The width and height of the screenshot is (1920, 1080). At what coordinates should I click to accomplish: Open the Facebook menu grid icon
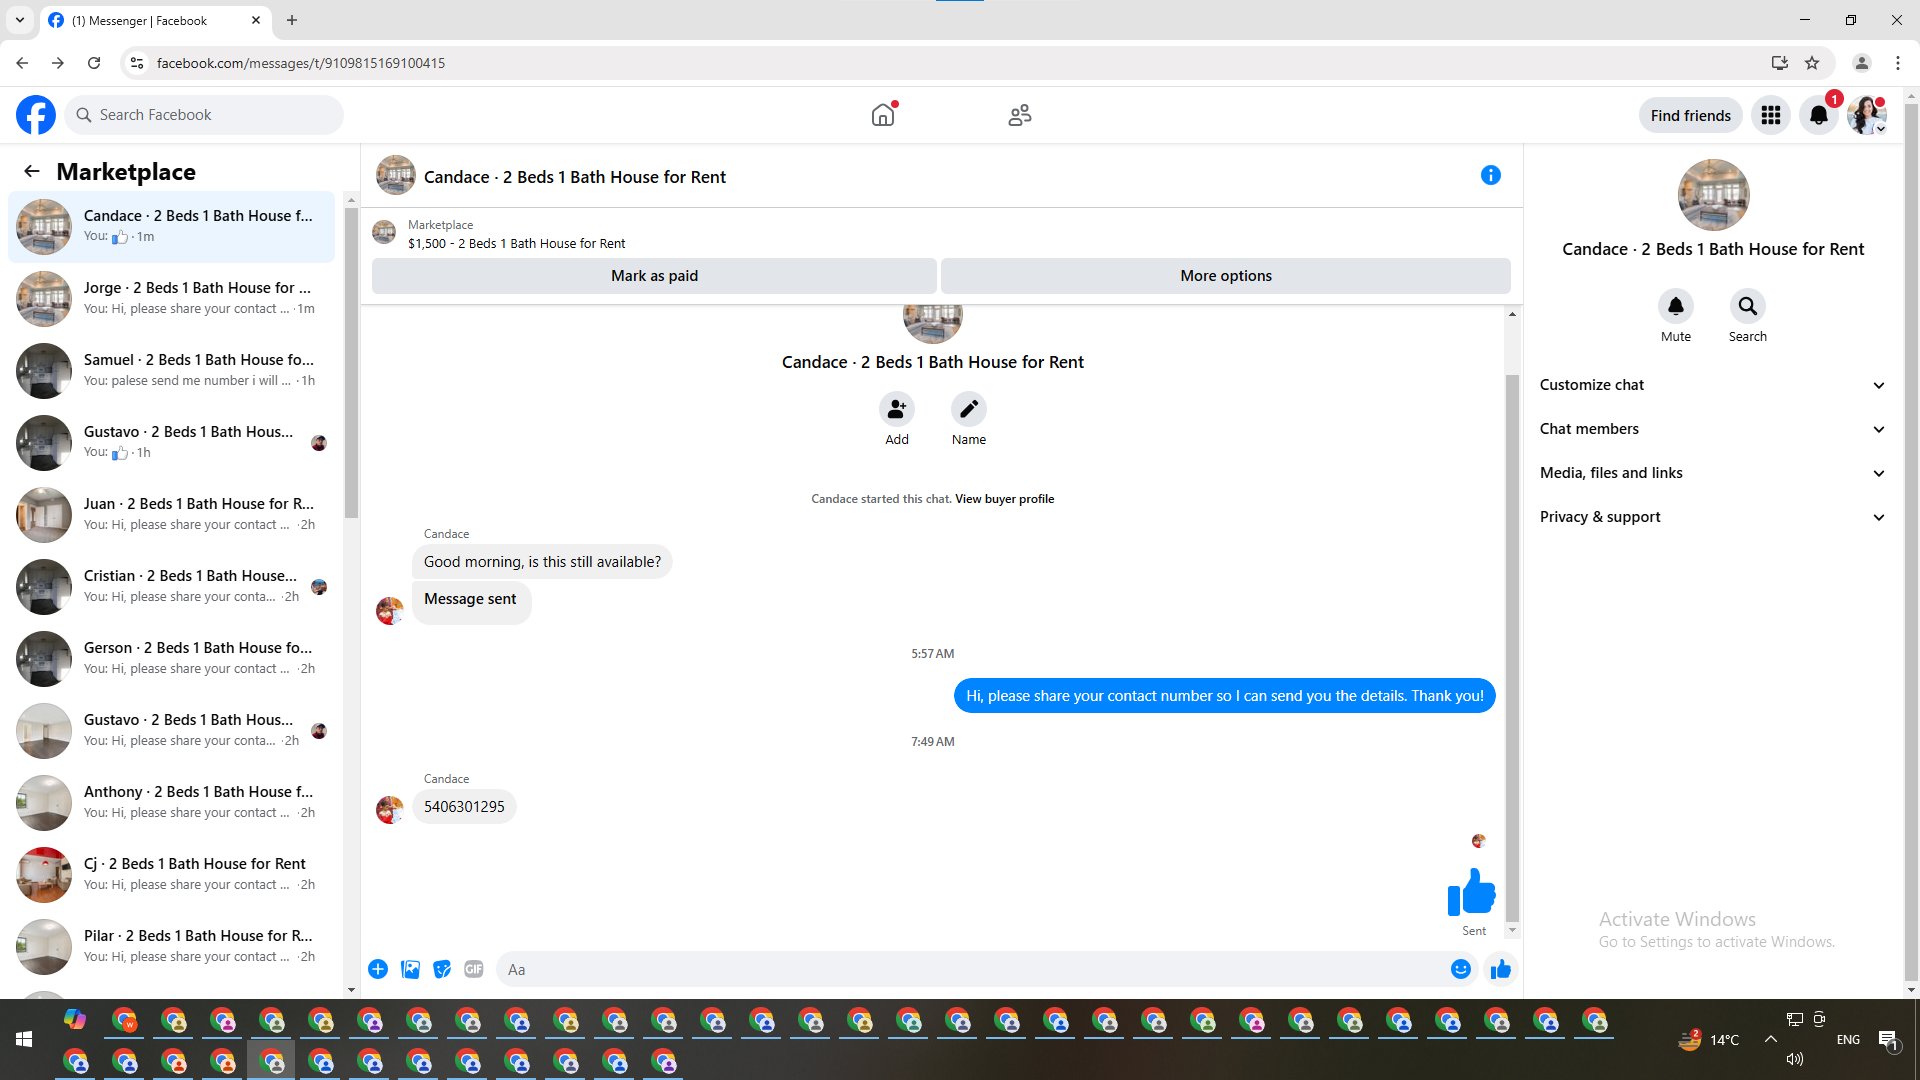click(x=1771, y=115)
